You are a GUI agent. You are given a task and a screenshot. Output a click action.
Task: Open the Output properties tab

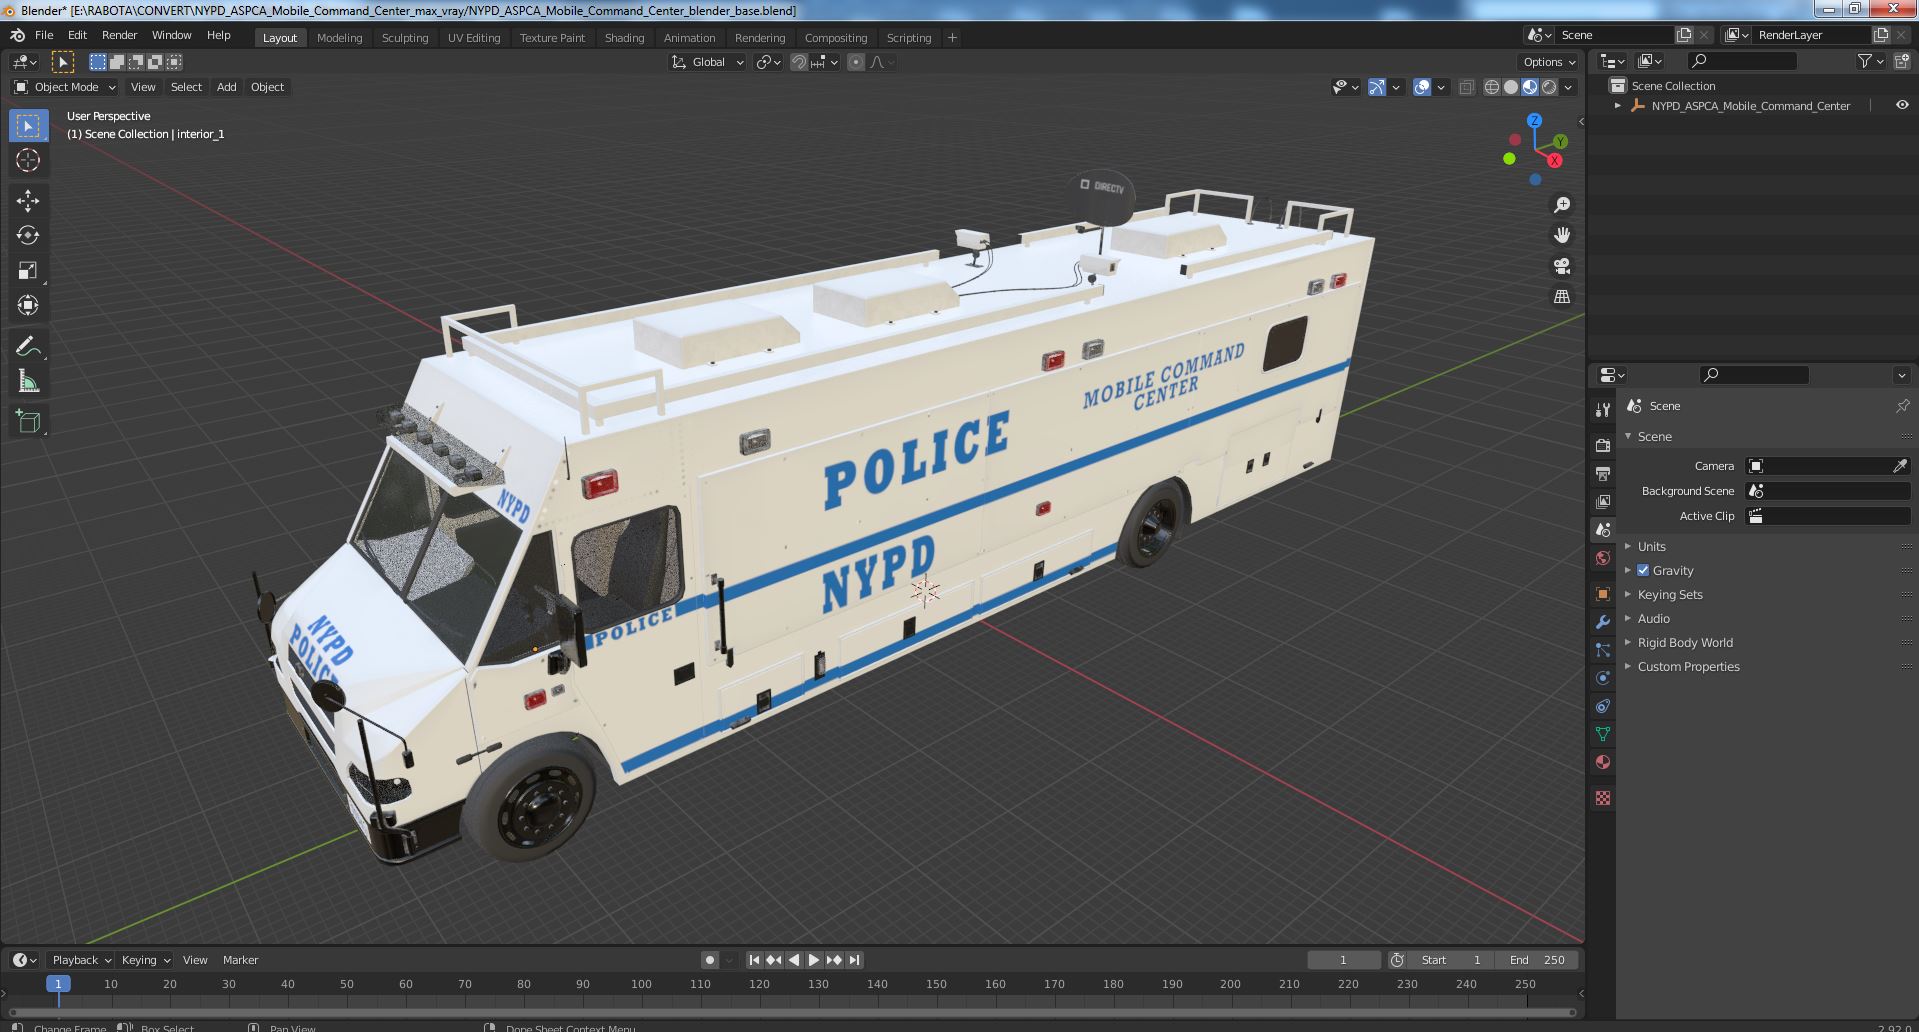[x=1603, y=473]
